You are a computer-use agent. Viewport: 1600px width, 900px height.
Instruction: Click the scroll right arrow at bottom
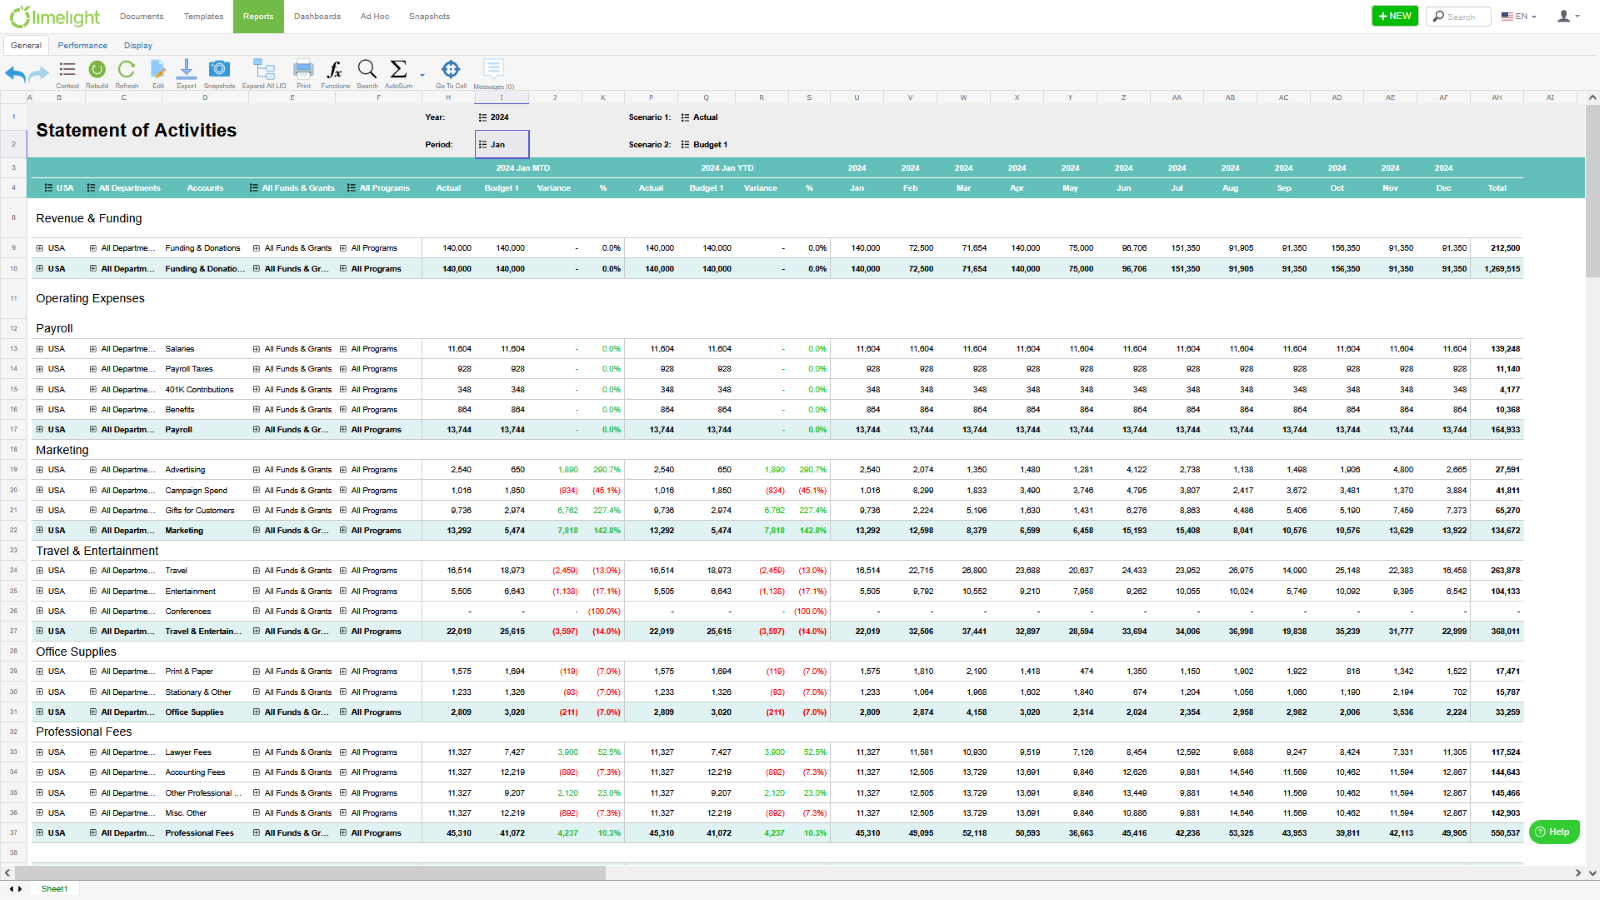click(1579, 873)
